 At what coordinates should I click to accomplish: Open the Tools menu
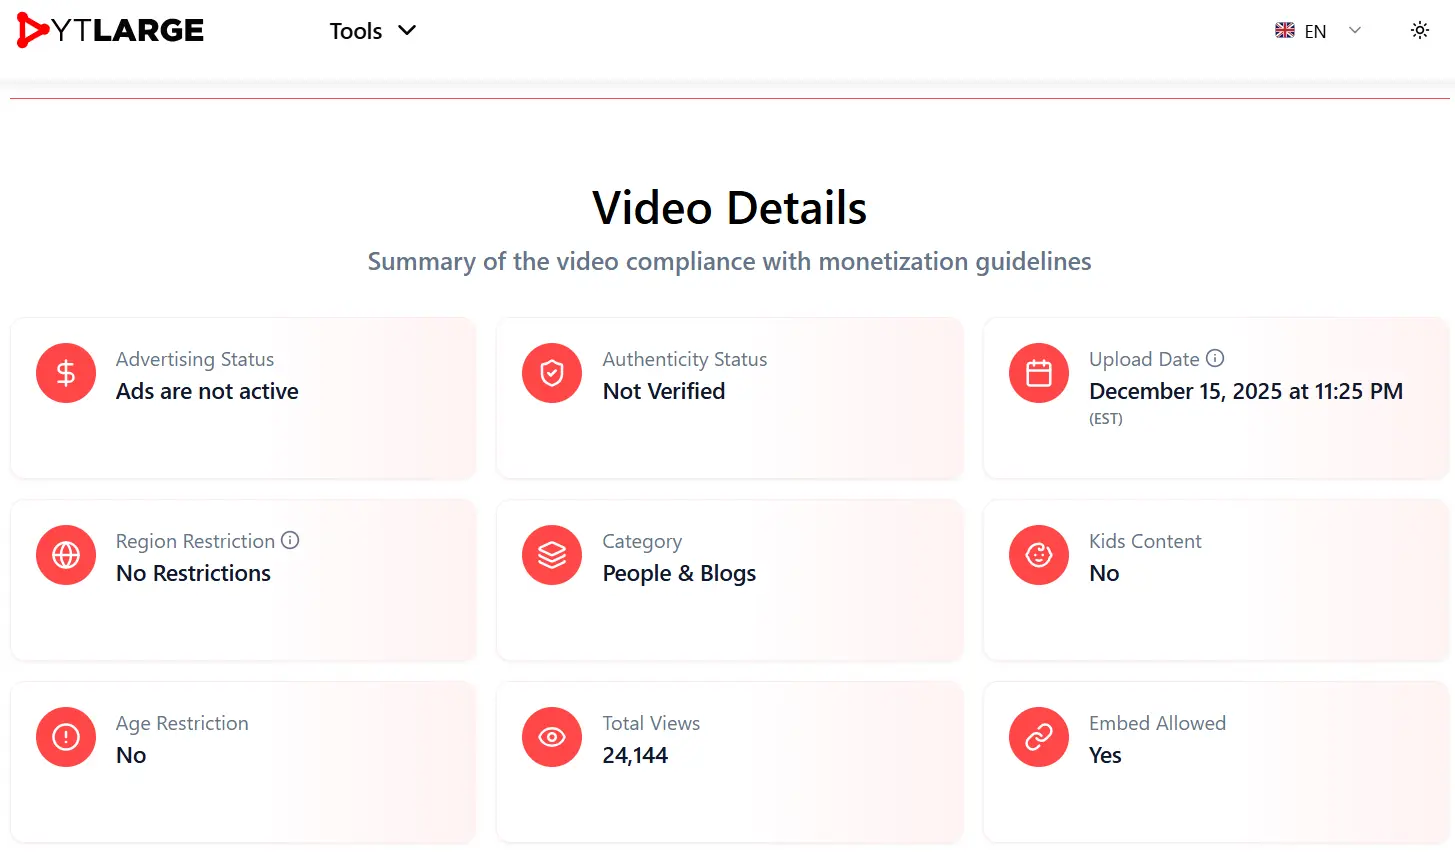372,31
